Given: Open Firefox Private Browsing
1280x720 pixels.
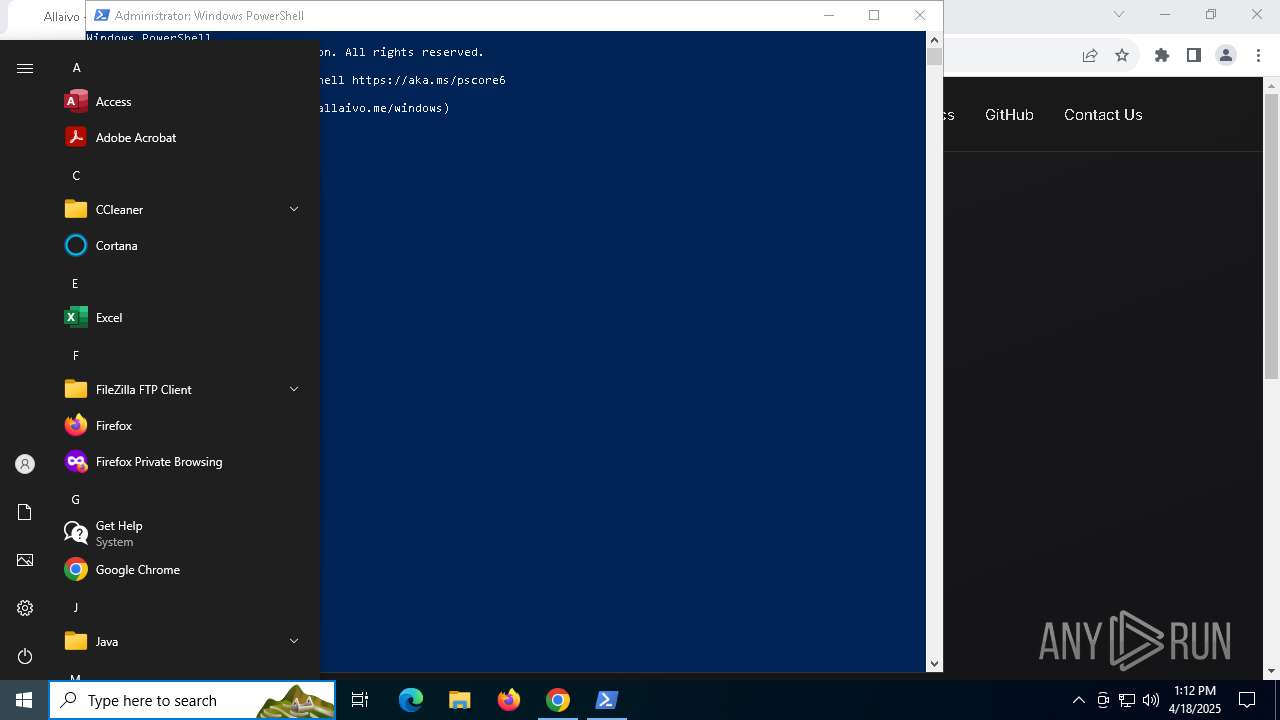Looking at the screenshot, I should tap(185, 461).
